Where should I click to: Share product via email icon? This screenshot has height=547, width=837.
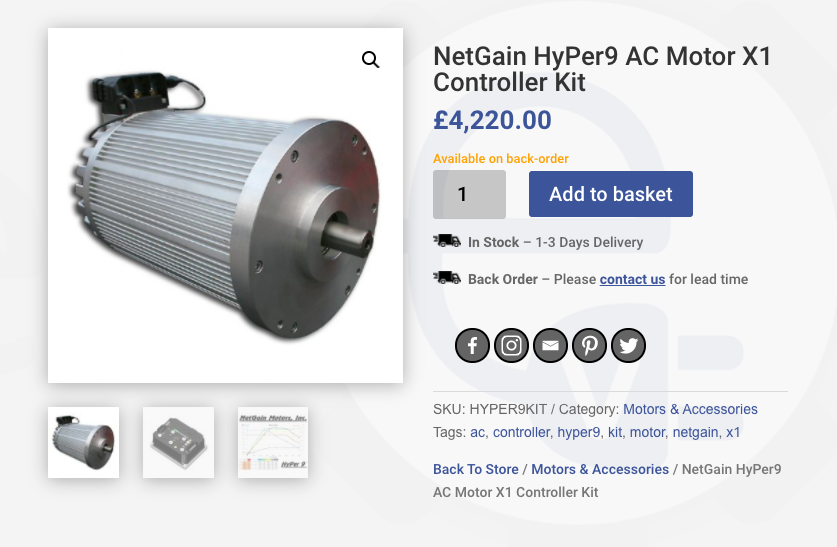click(550, 346)
